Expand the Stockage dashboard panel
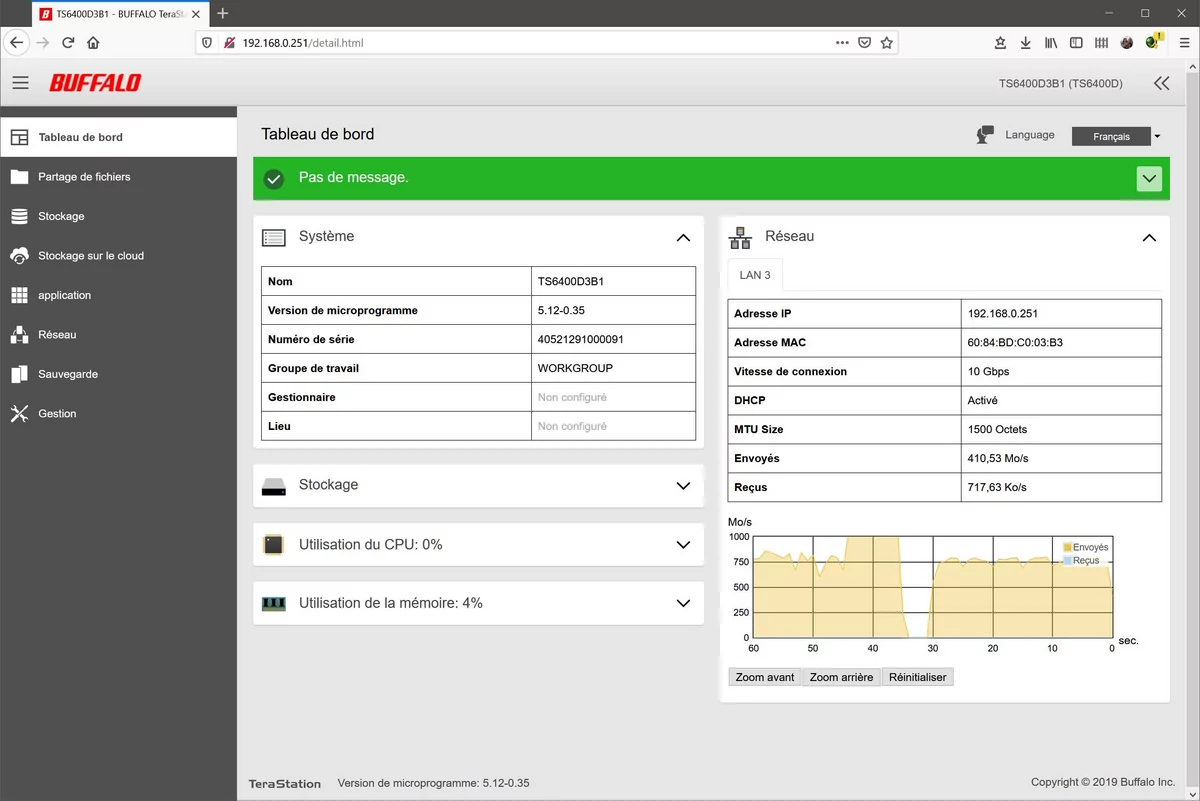1200x801 pixels. [683, 486]
